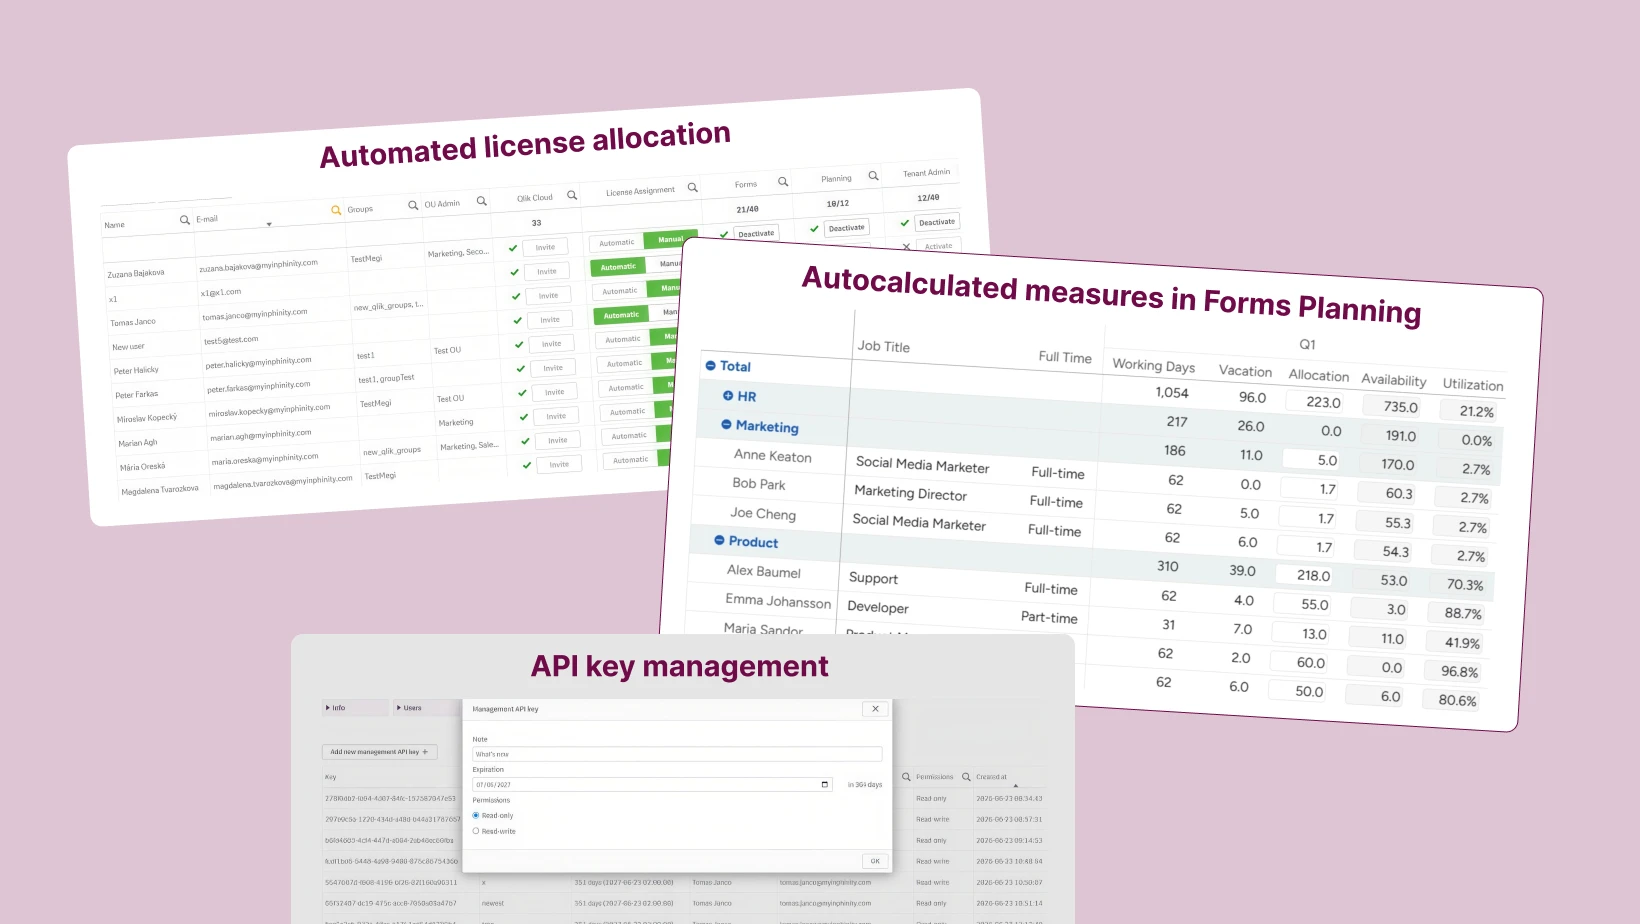1640x924 pixels.
Task: Click the Planning column search icon
Action: (873, 176)
